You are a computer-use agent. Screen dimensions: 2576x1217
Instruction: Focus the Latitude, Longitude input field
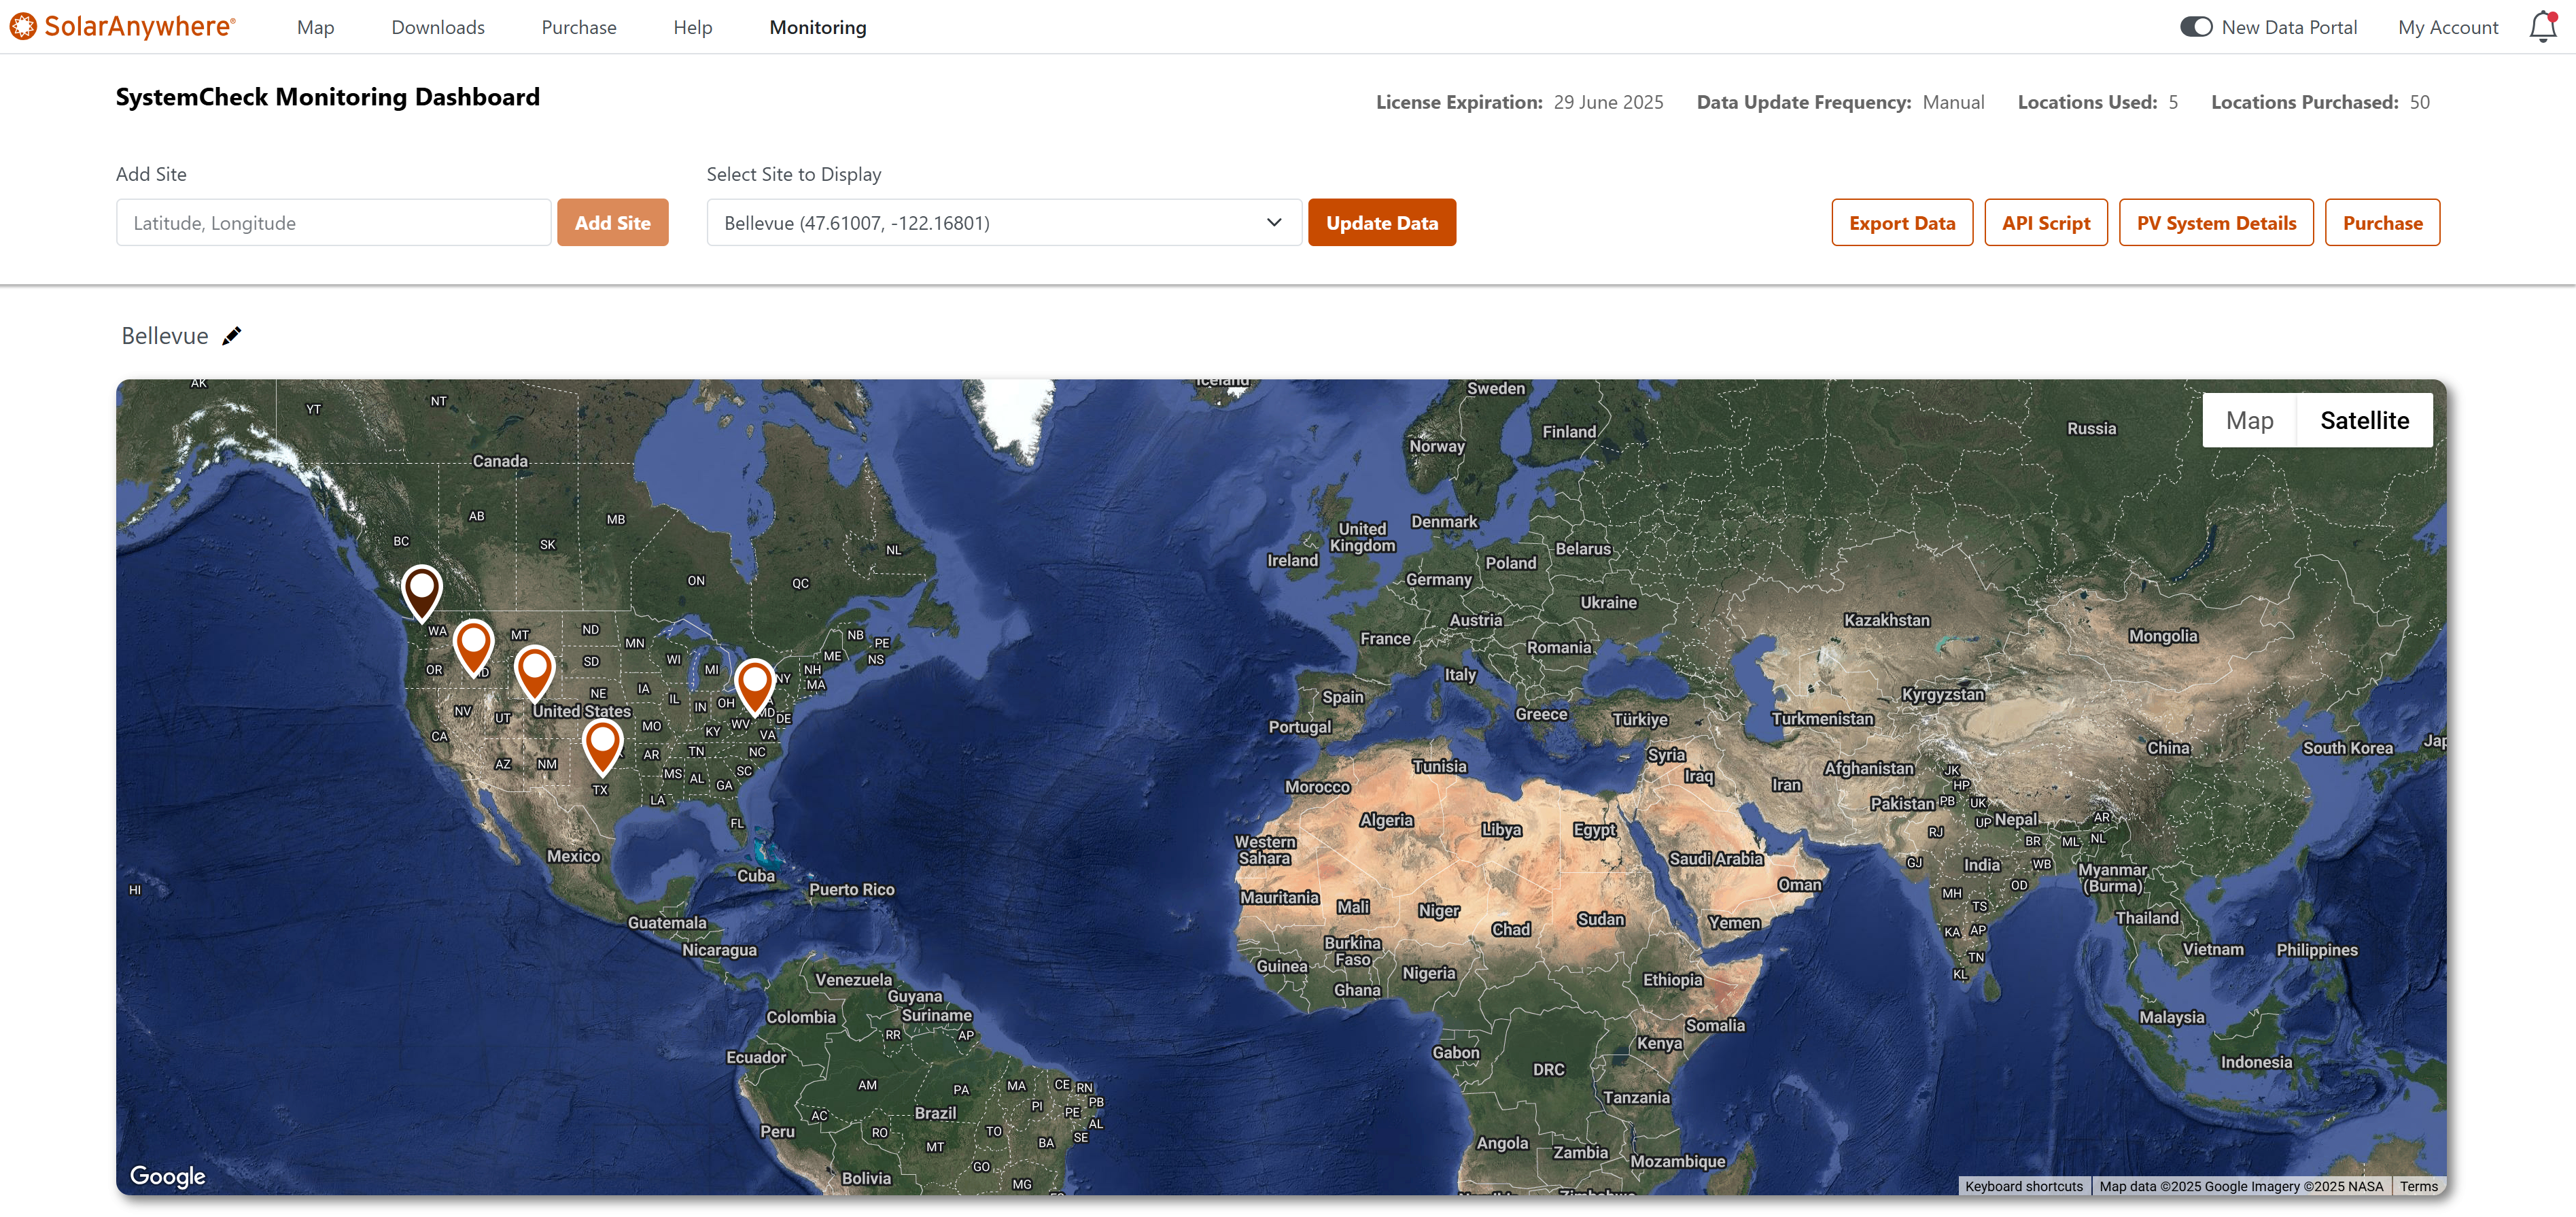pos(333,223)
